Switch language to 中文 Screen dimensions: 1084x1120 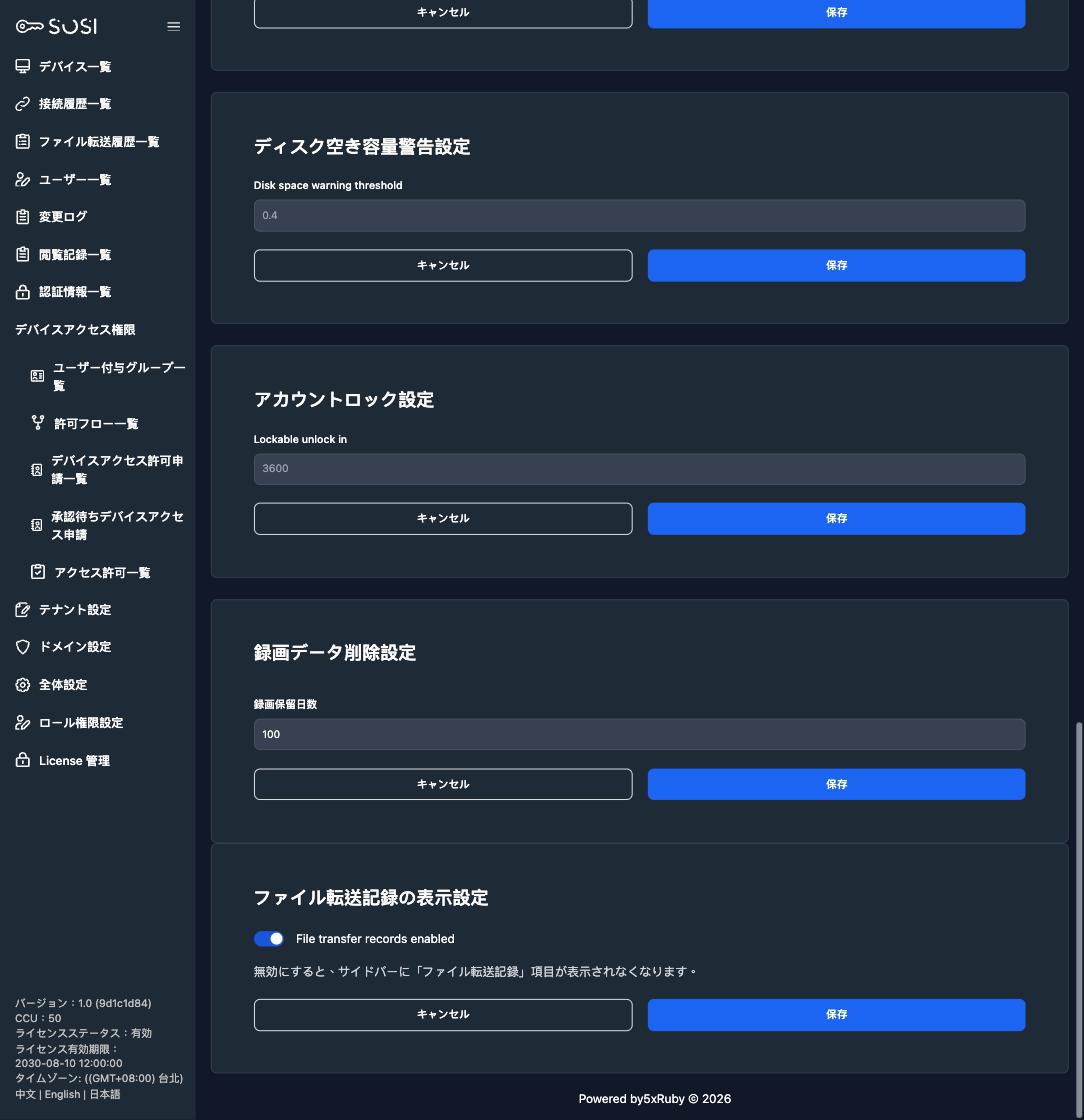(26, 1094)
